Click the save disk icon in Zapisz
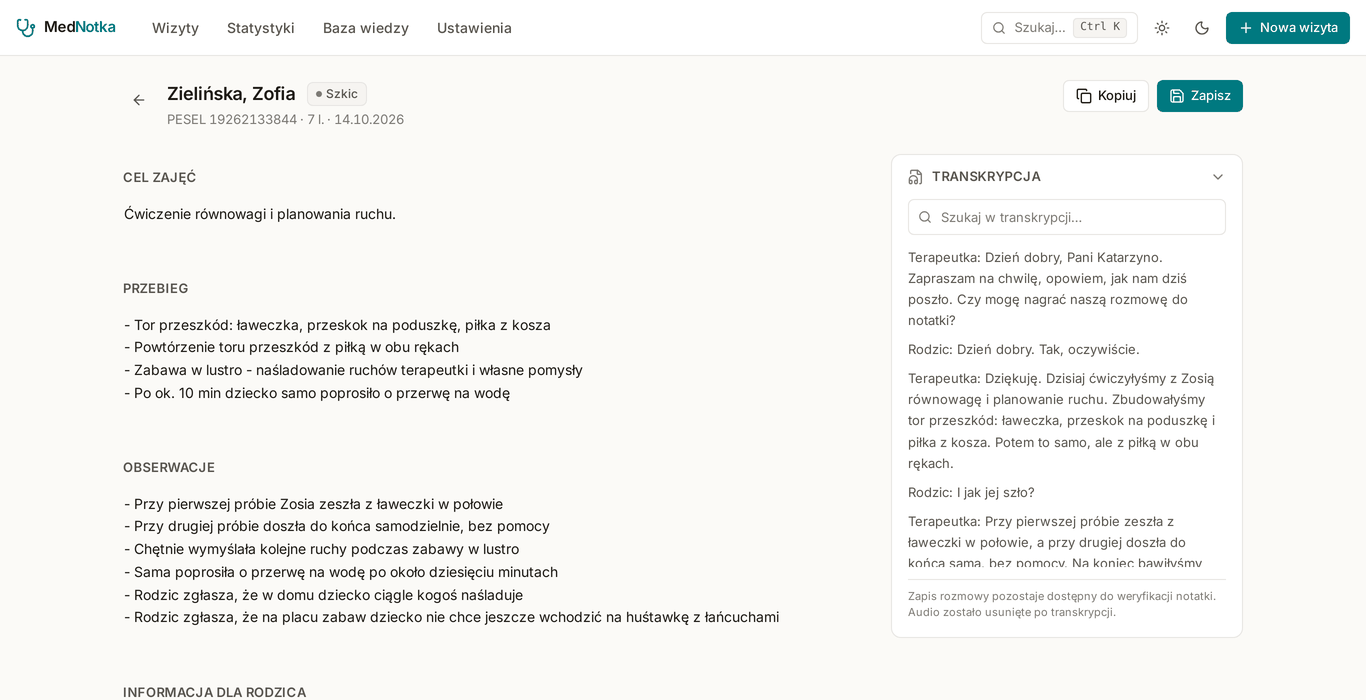This screenshot has width=1366, height=700. point(1177,96)
